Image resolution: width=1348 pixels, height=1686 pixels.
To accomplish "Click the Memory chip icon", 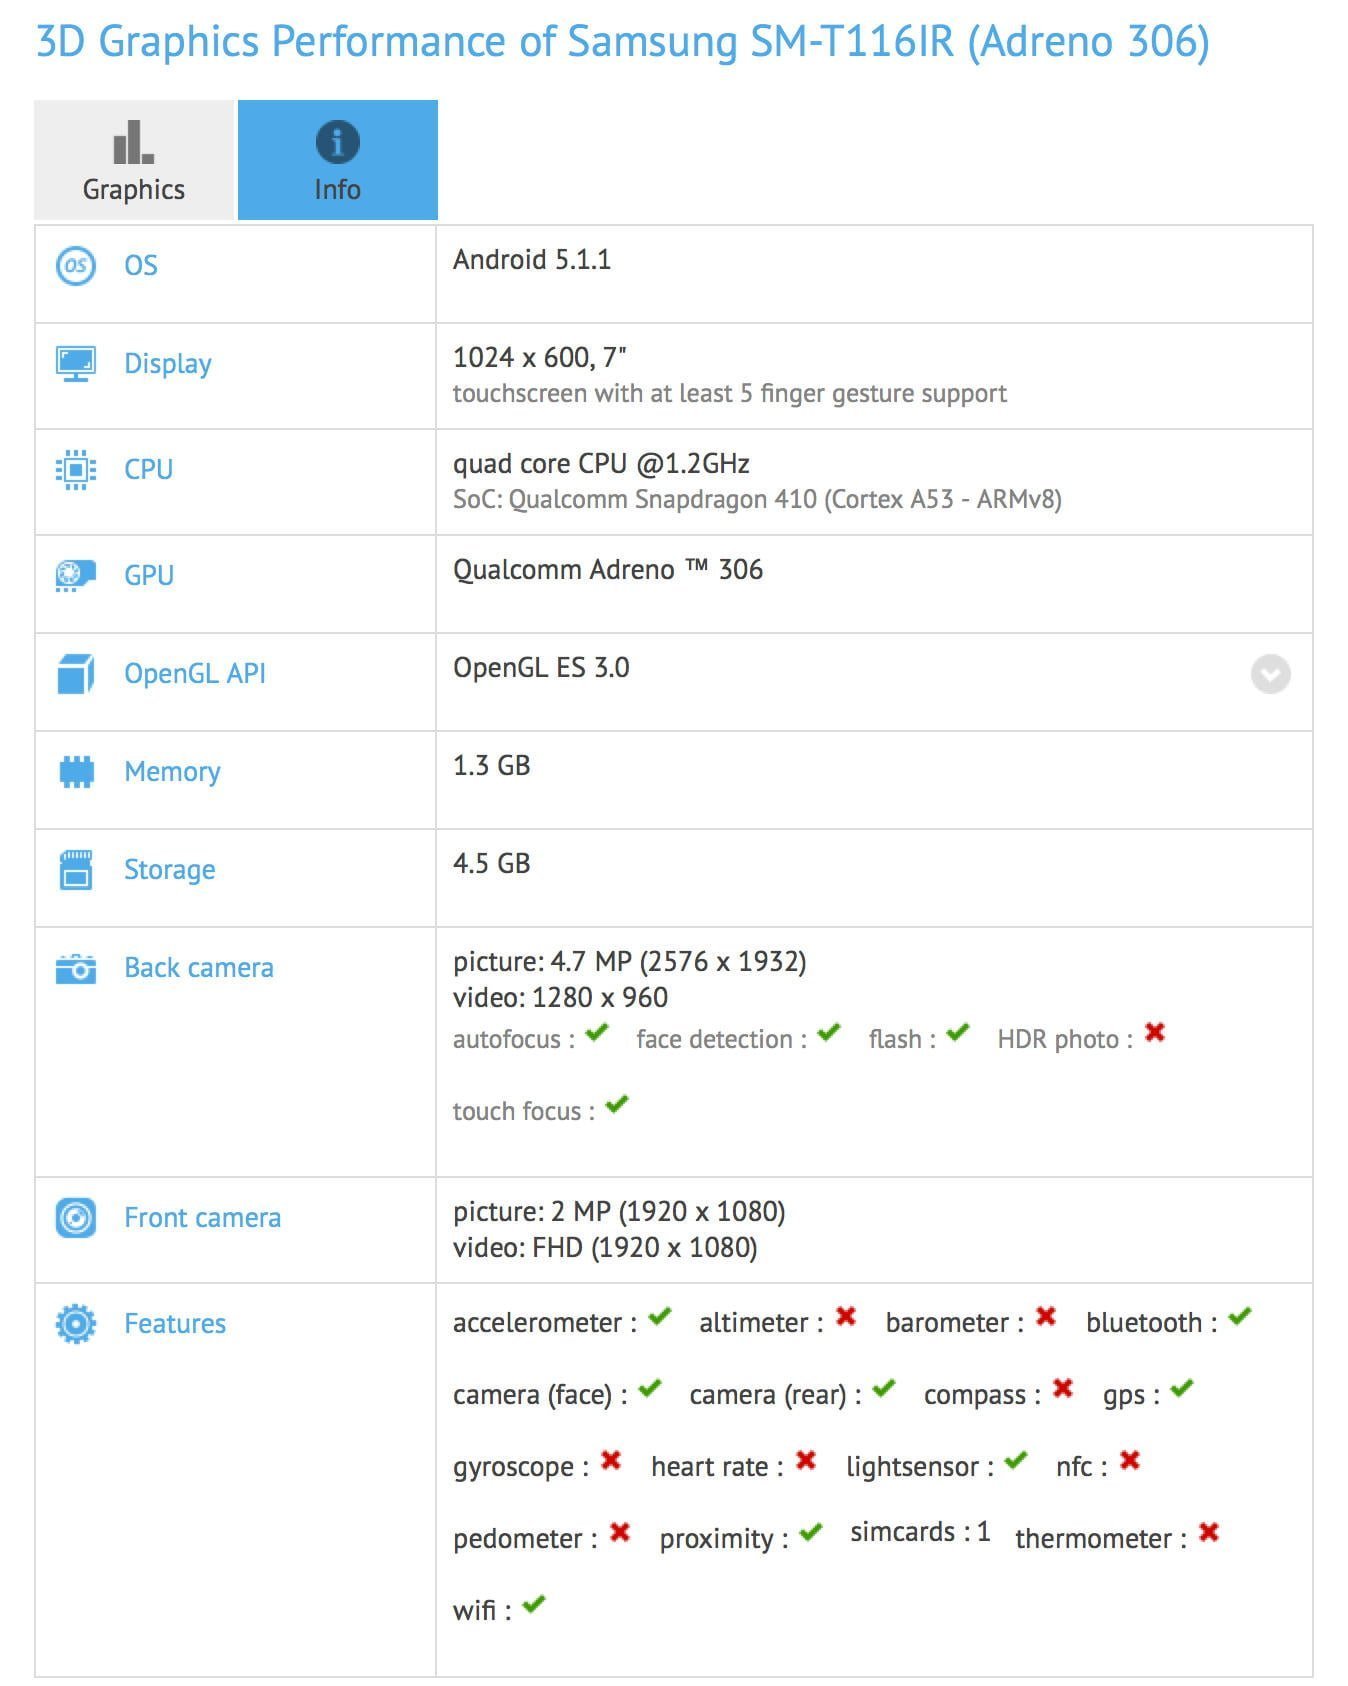I will click(76, 771).
